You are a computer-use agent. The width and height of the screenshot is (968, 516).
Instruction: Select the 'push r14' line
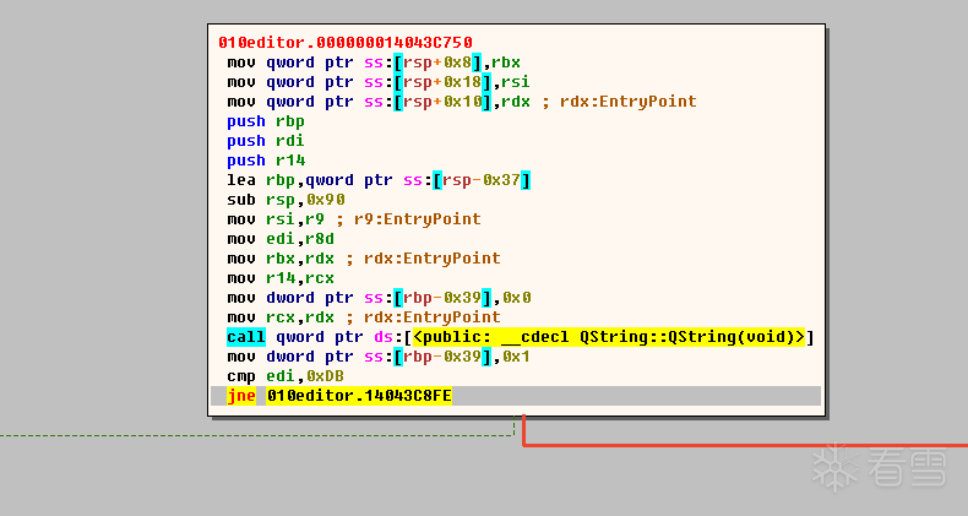point(266,160)
